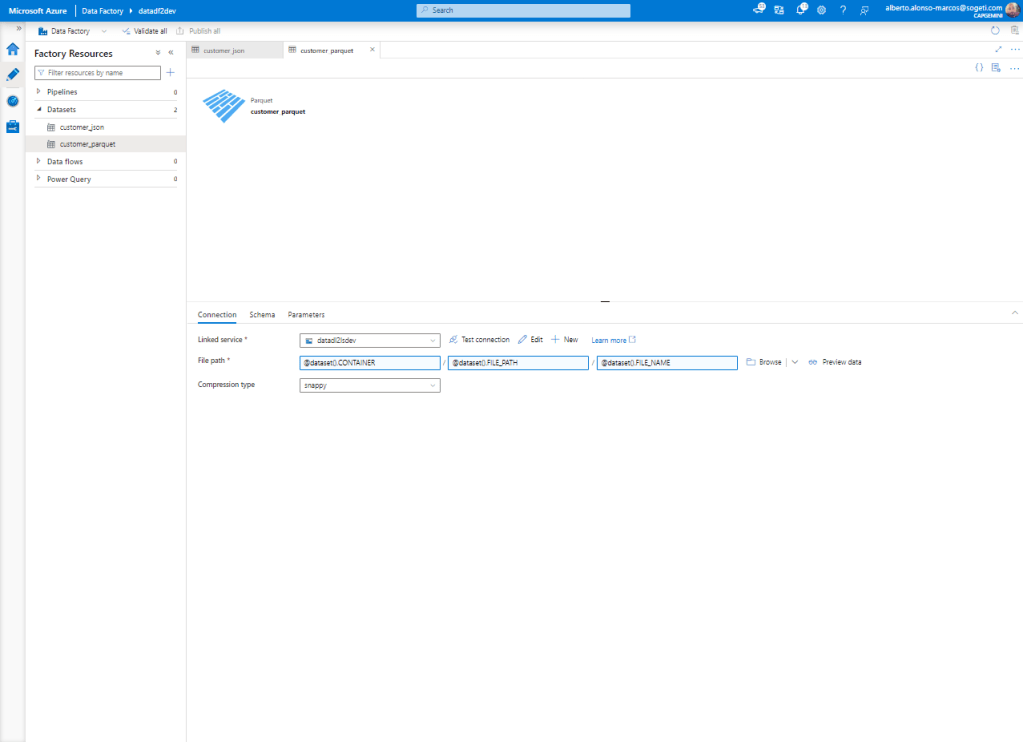
Task: Collapse the Datasets tree node
Action: point(39,109)
